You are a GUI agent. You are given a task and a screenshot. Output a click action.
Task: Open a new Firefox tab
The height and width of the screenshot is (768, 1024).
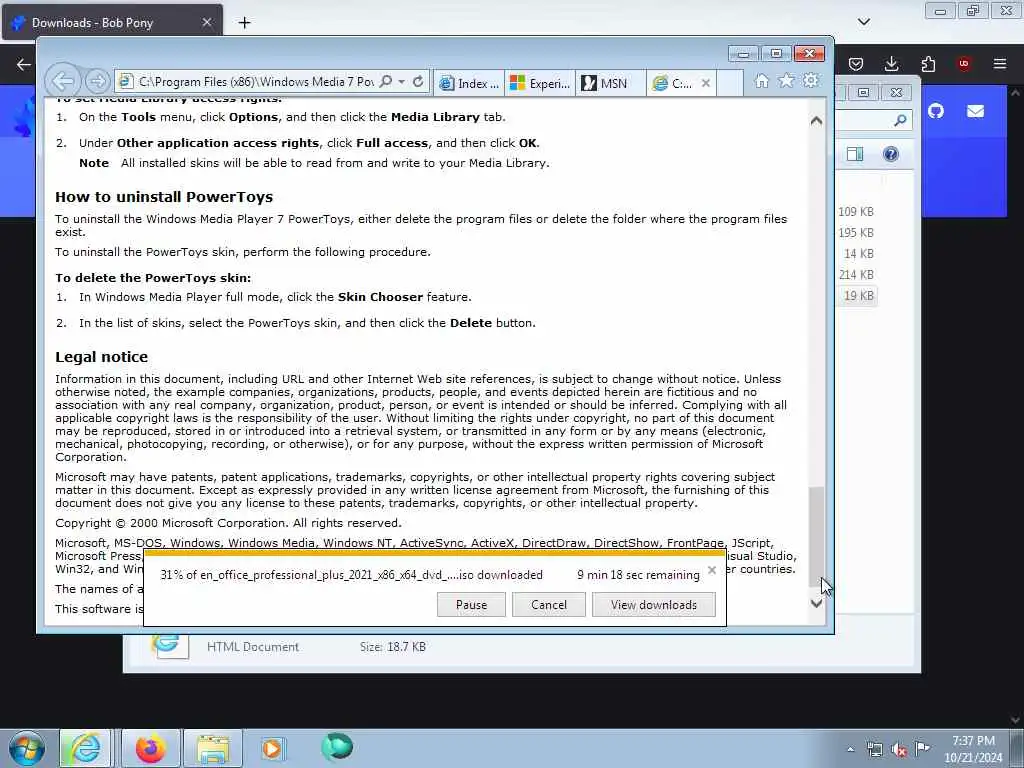click(244, 23)
